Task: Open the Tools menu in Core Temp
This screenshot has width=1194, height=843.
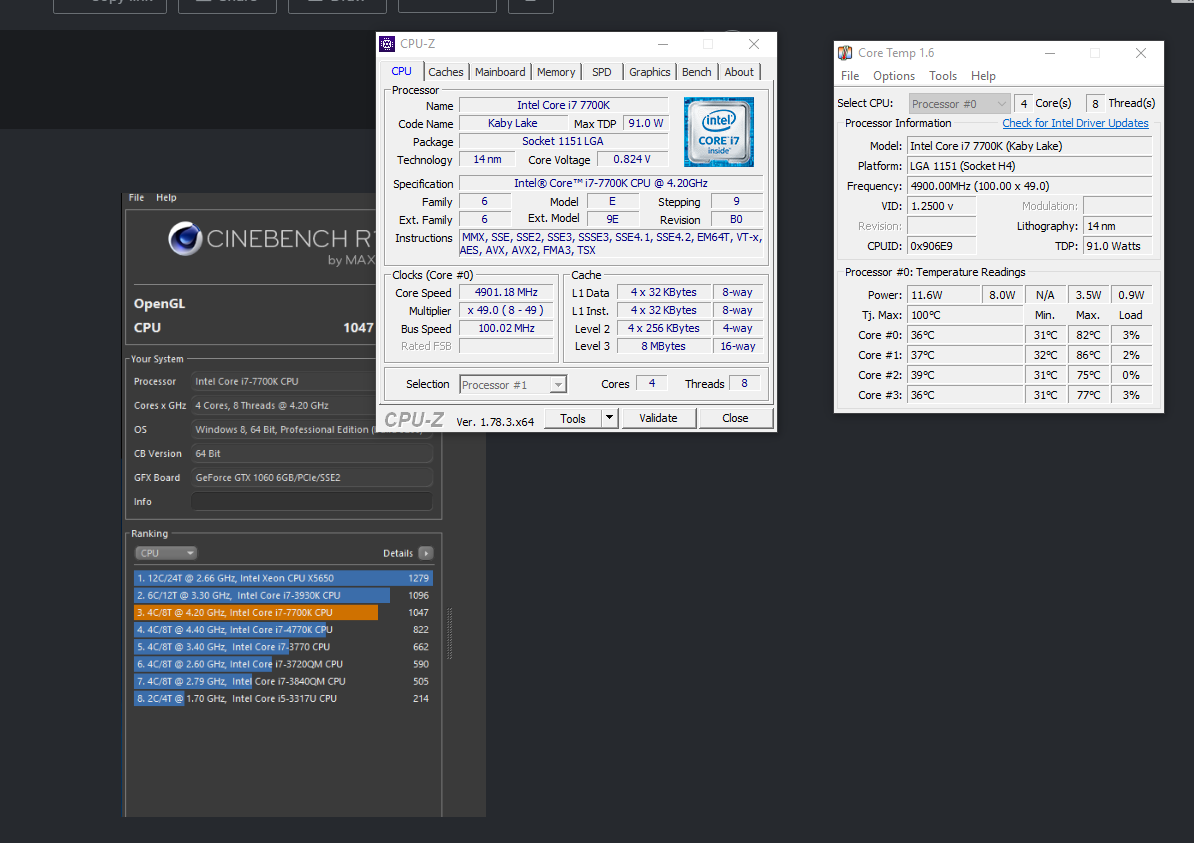Action: tap(943, 76)
